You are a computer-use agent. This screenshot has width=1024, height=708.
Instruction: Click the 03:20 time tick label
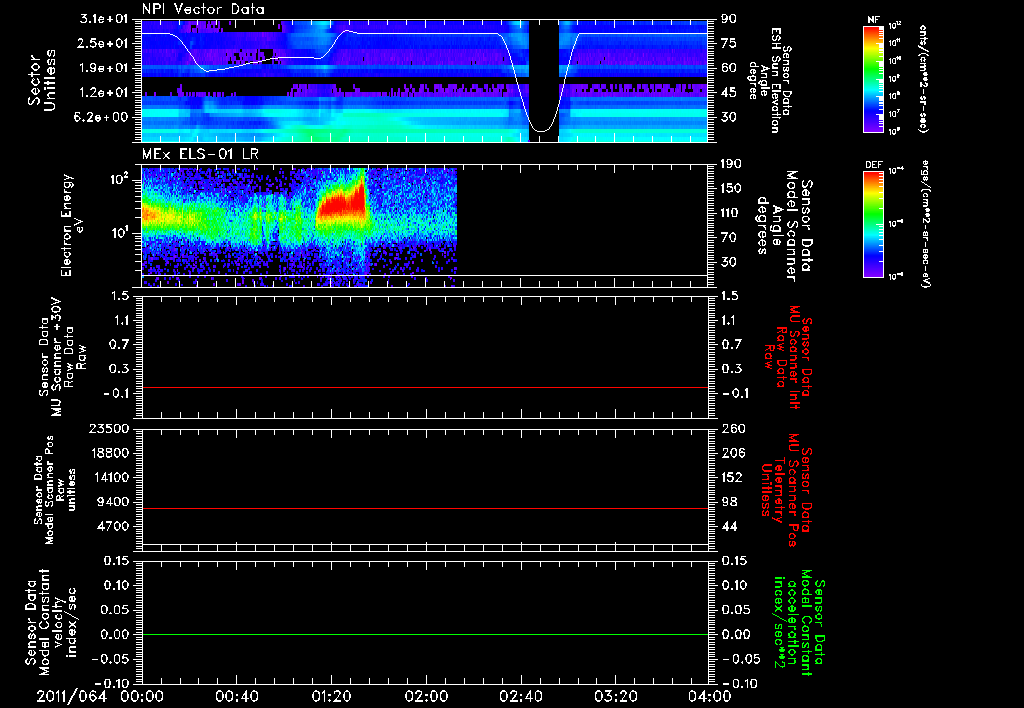point(615,696)
